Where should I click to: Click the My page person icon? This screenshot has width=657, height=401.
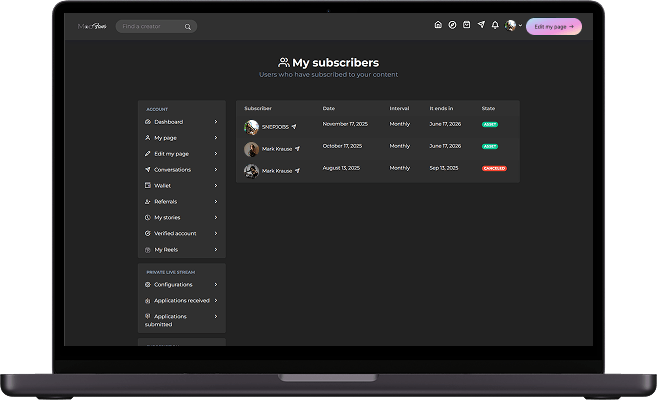147,138
